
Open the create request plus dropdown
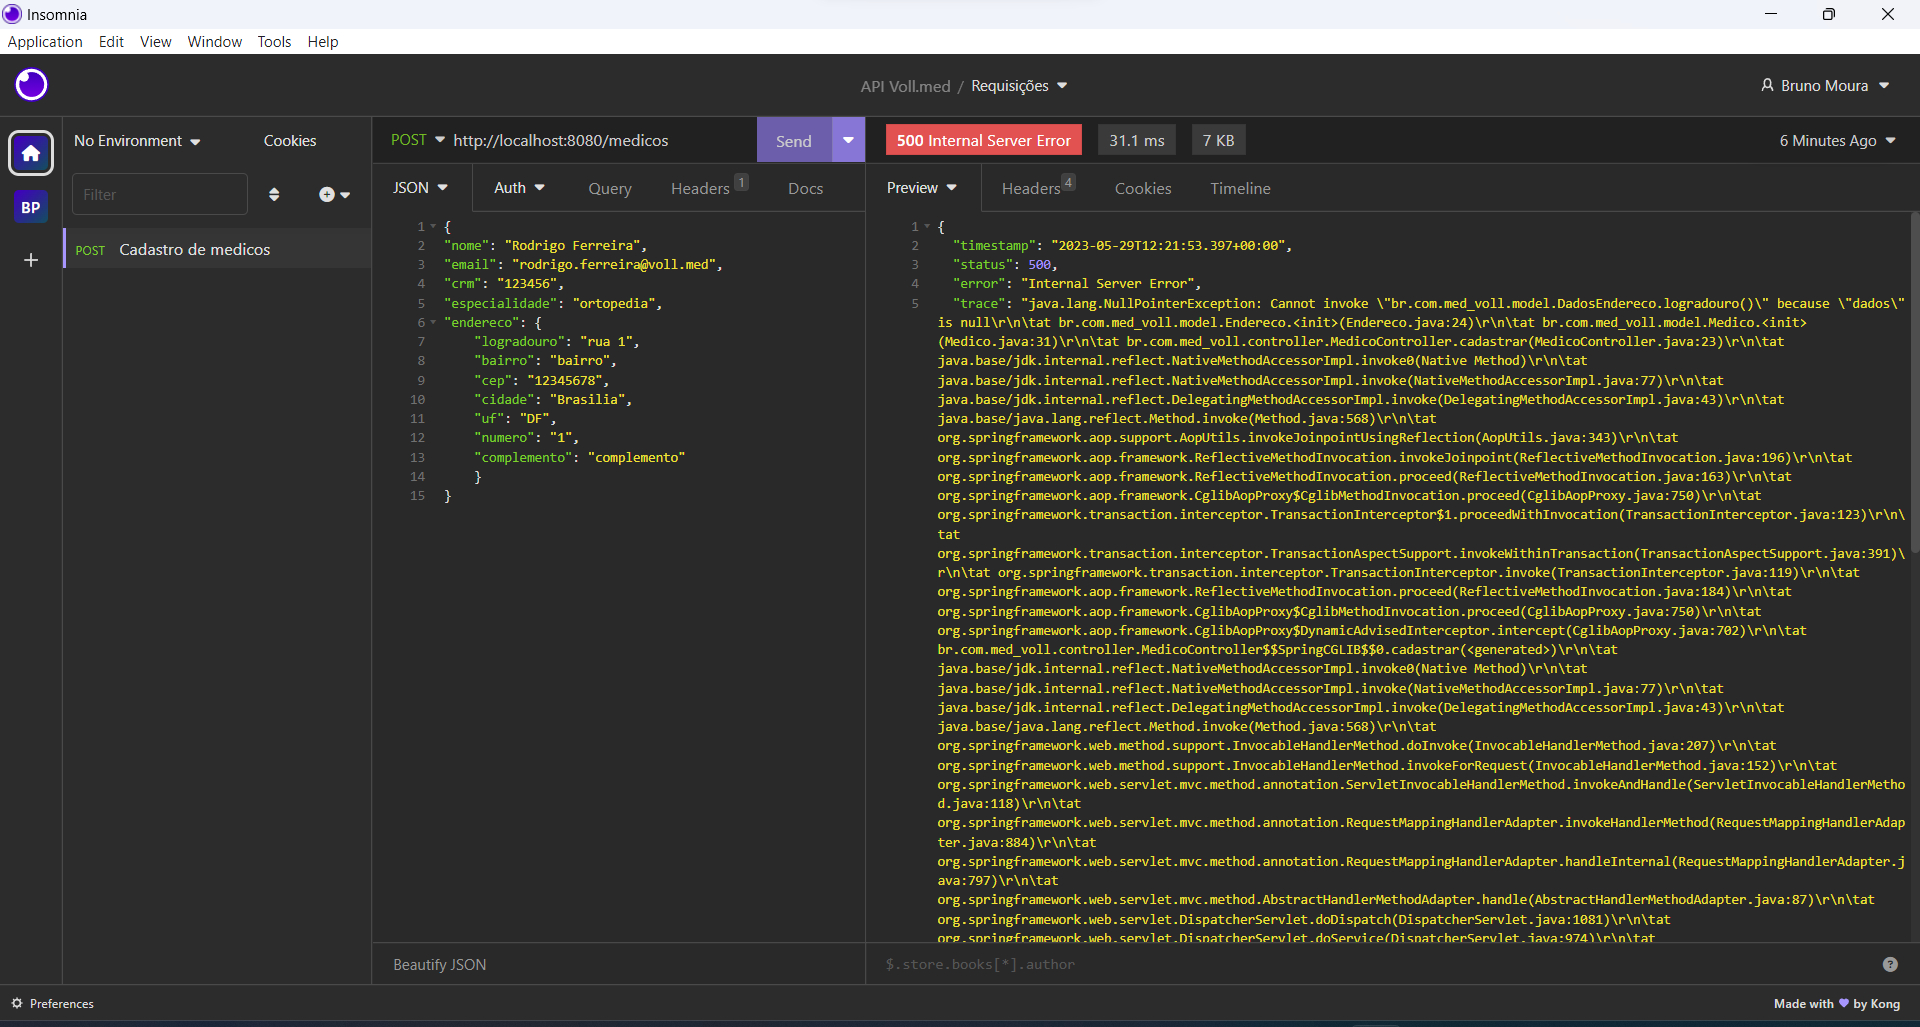point(334,194)
